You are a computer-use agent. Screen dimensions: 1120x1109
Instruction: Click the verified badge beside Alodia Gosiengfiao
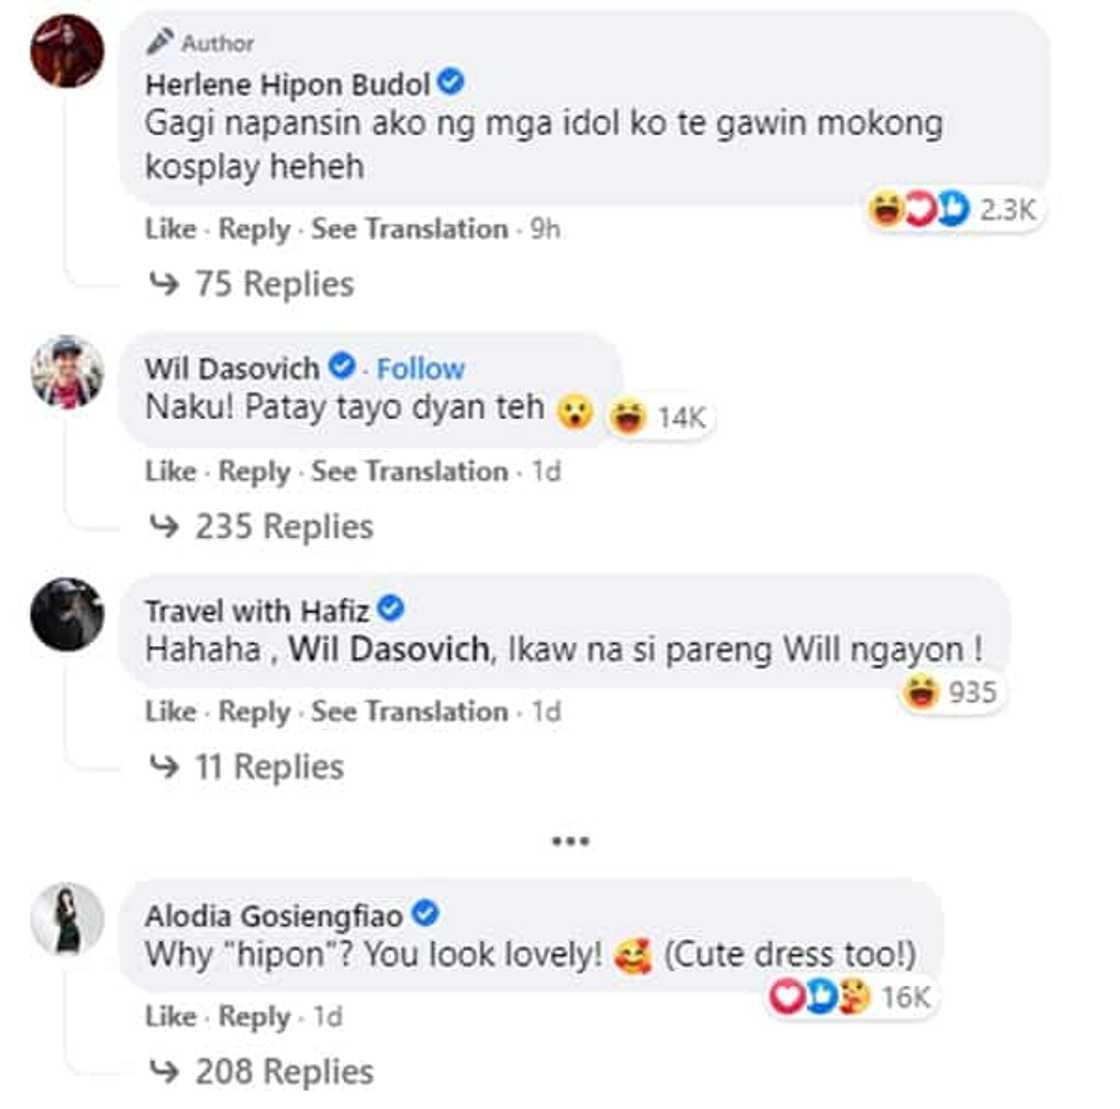pyautogui.click(x=424, y=911)
